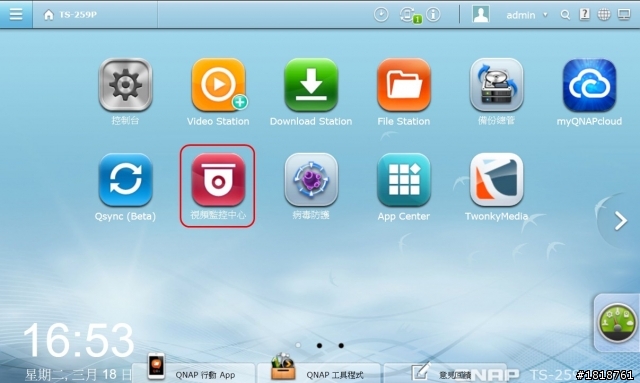The width and height of the screenshot is (640, 383).
Task: Open the online help icon
Action: pyautogui.click(x=584, y=14)
